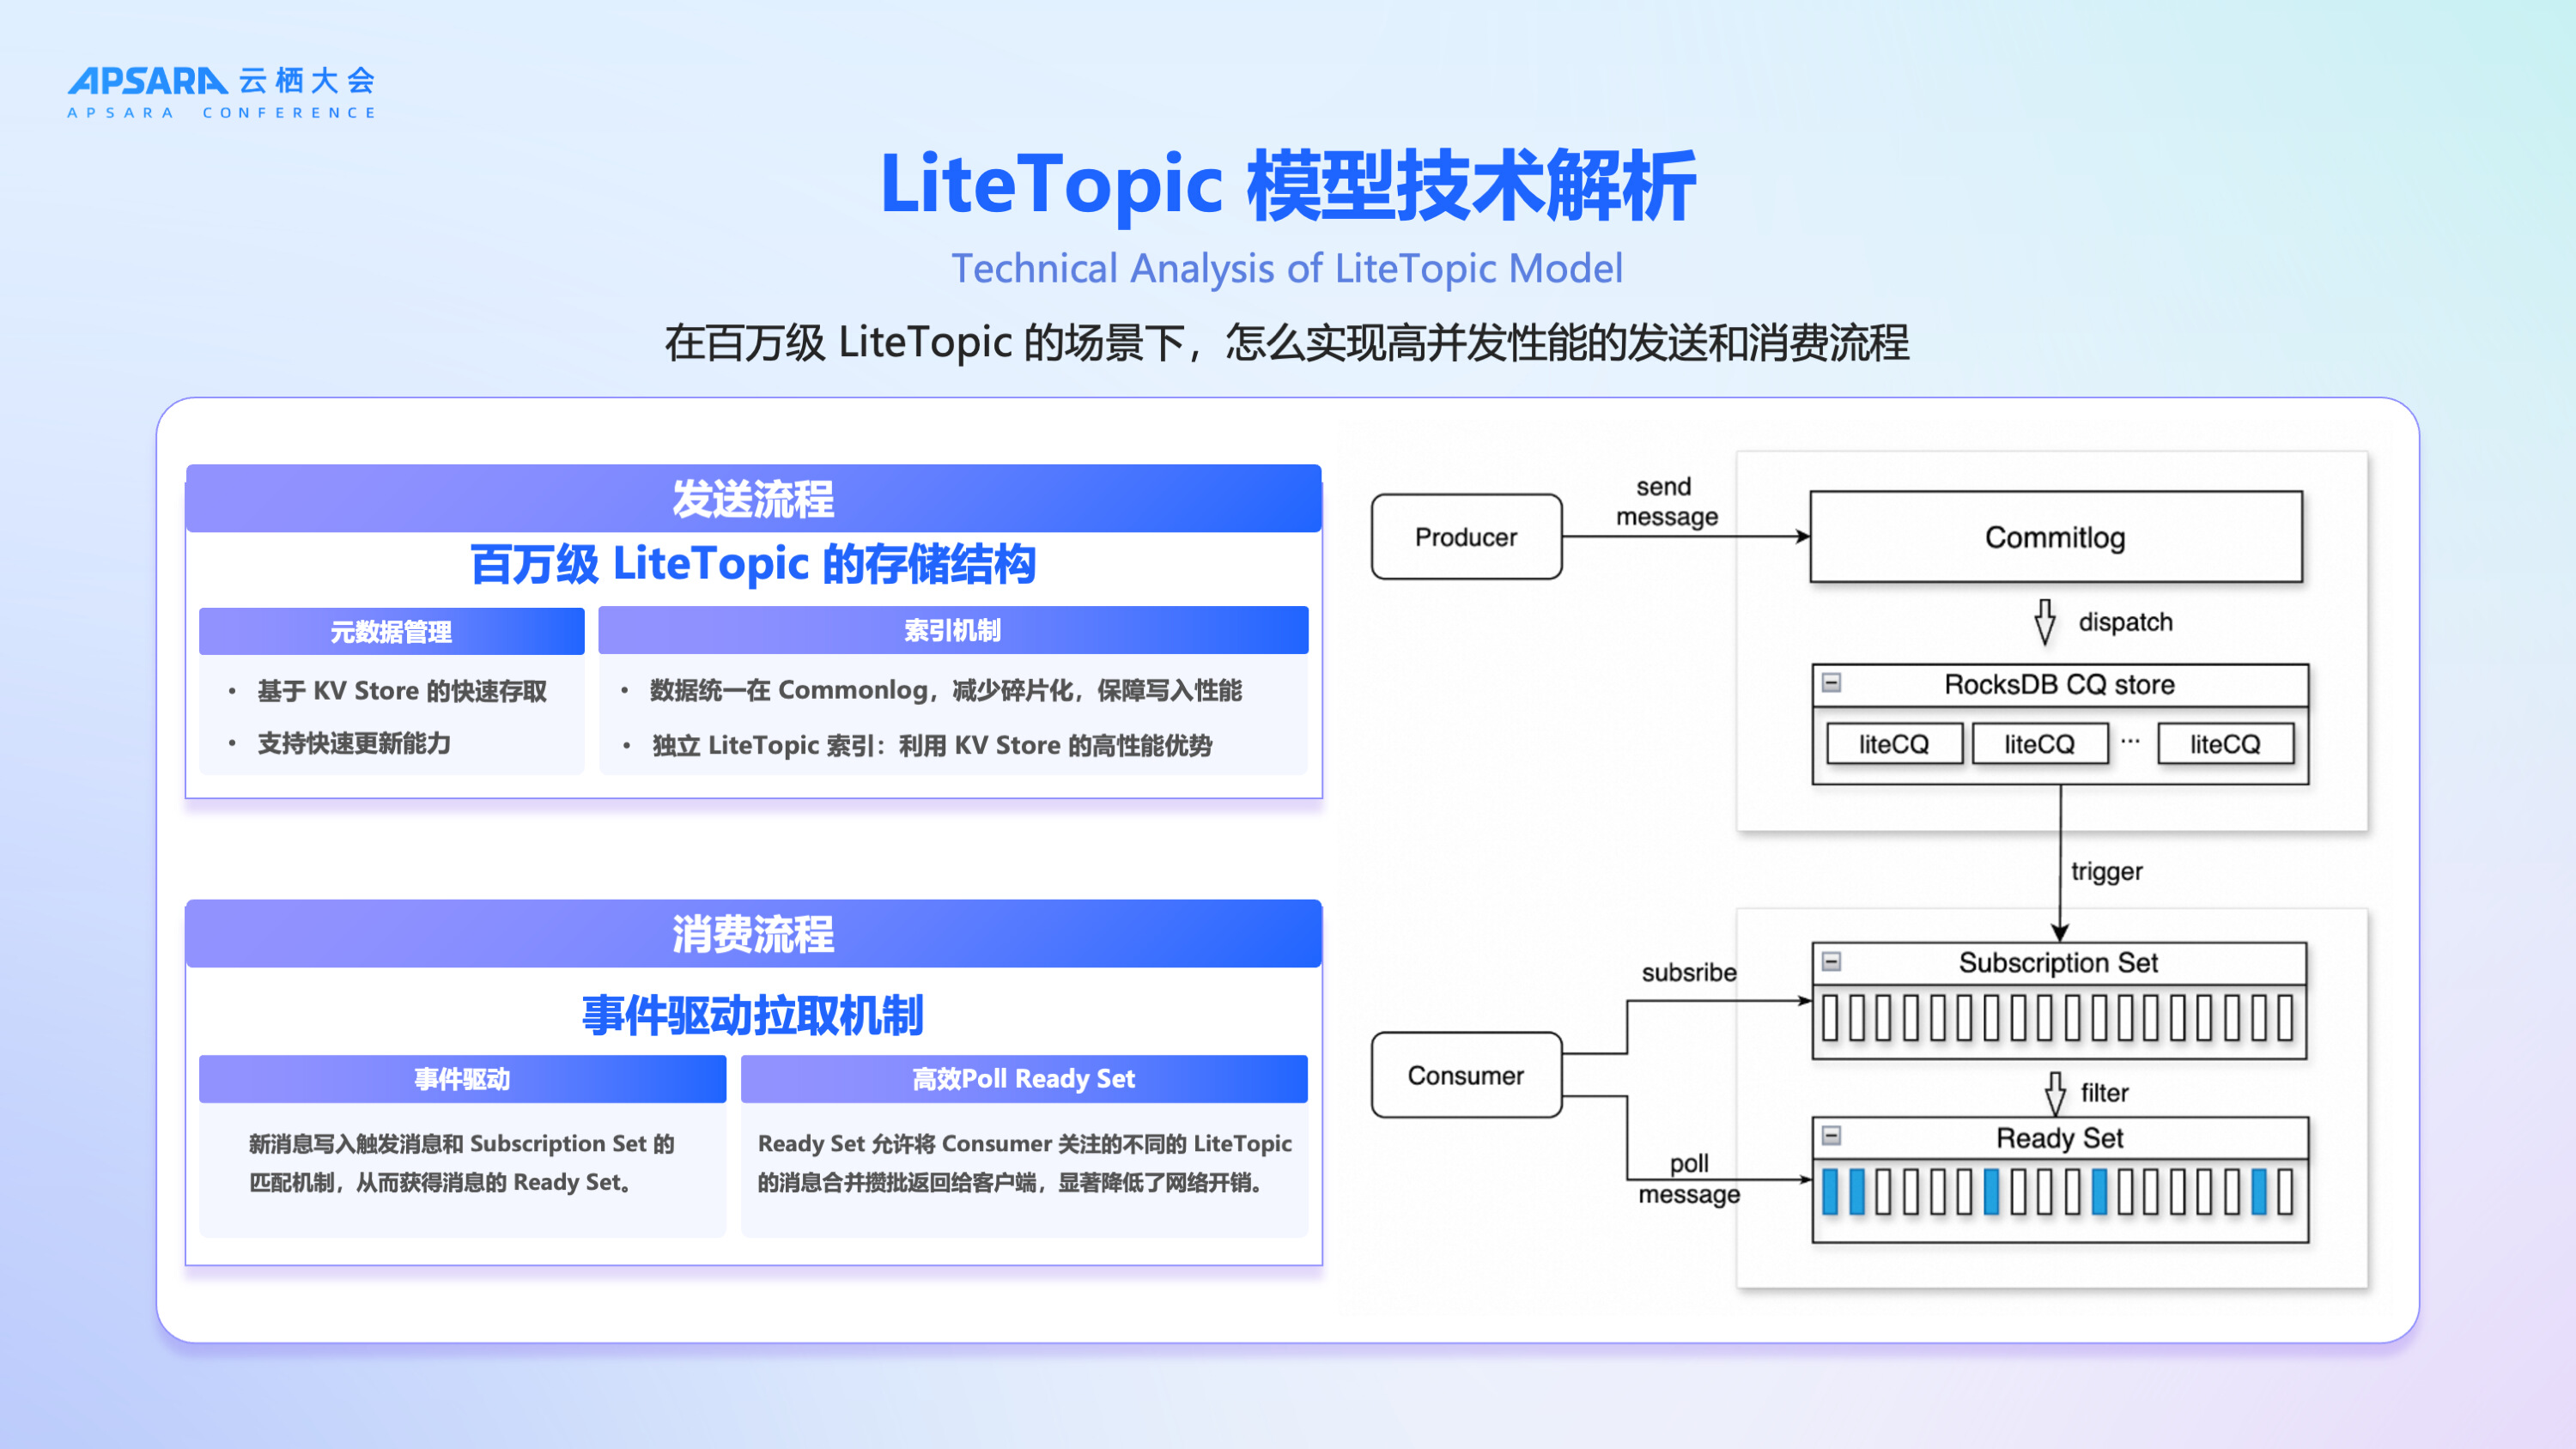Image resolution: width=2576 pixels, height=1449 pixels.
Task: Select the 发送流程 header bar
Action: (753, 498)
